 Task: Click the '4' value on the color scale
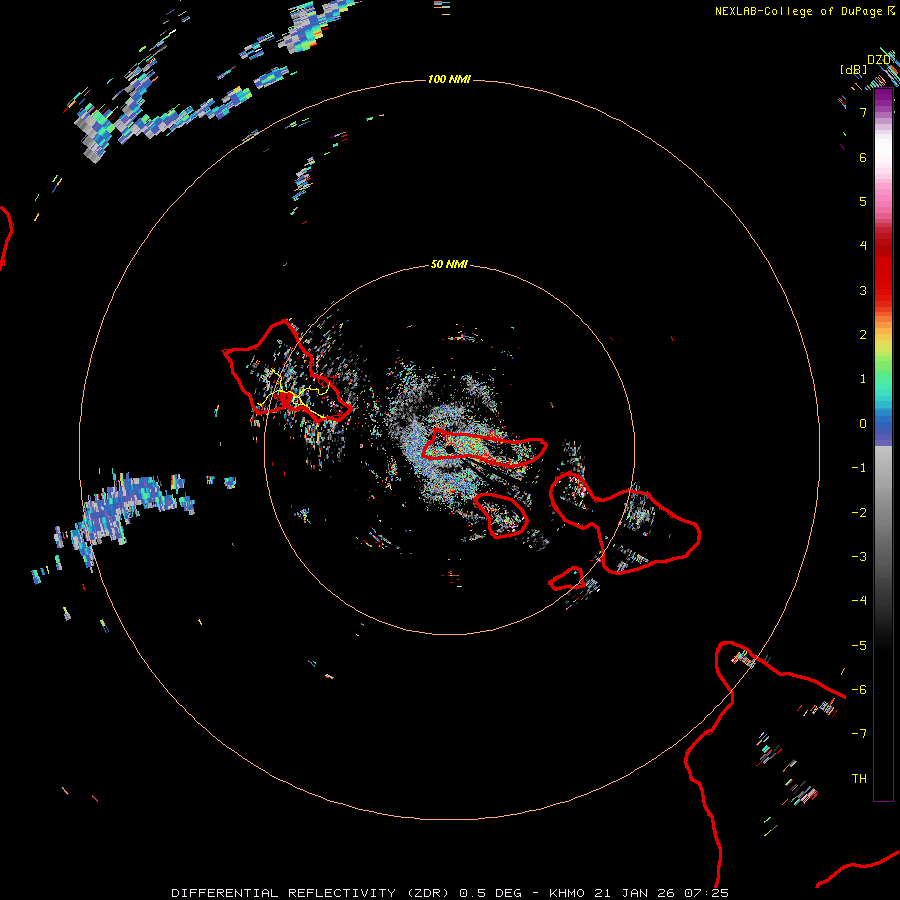[863, 246]
